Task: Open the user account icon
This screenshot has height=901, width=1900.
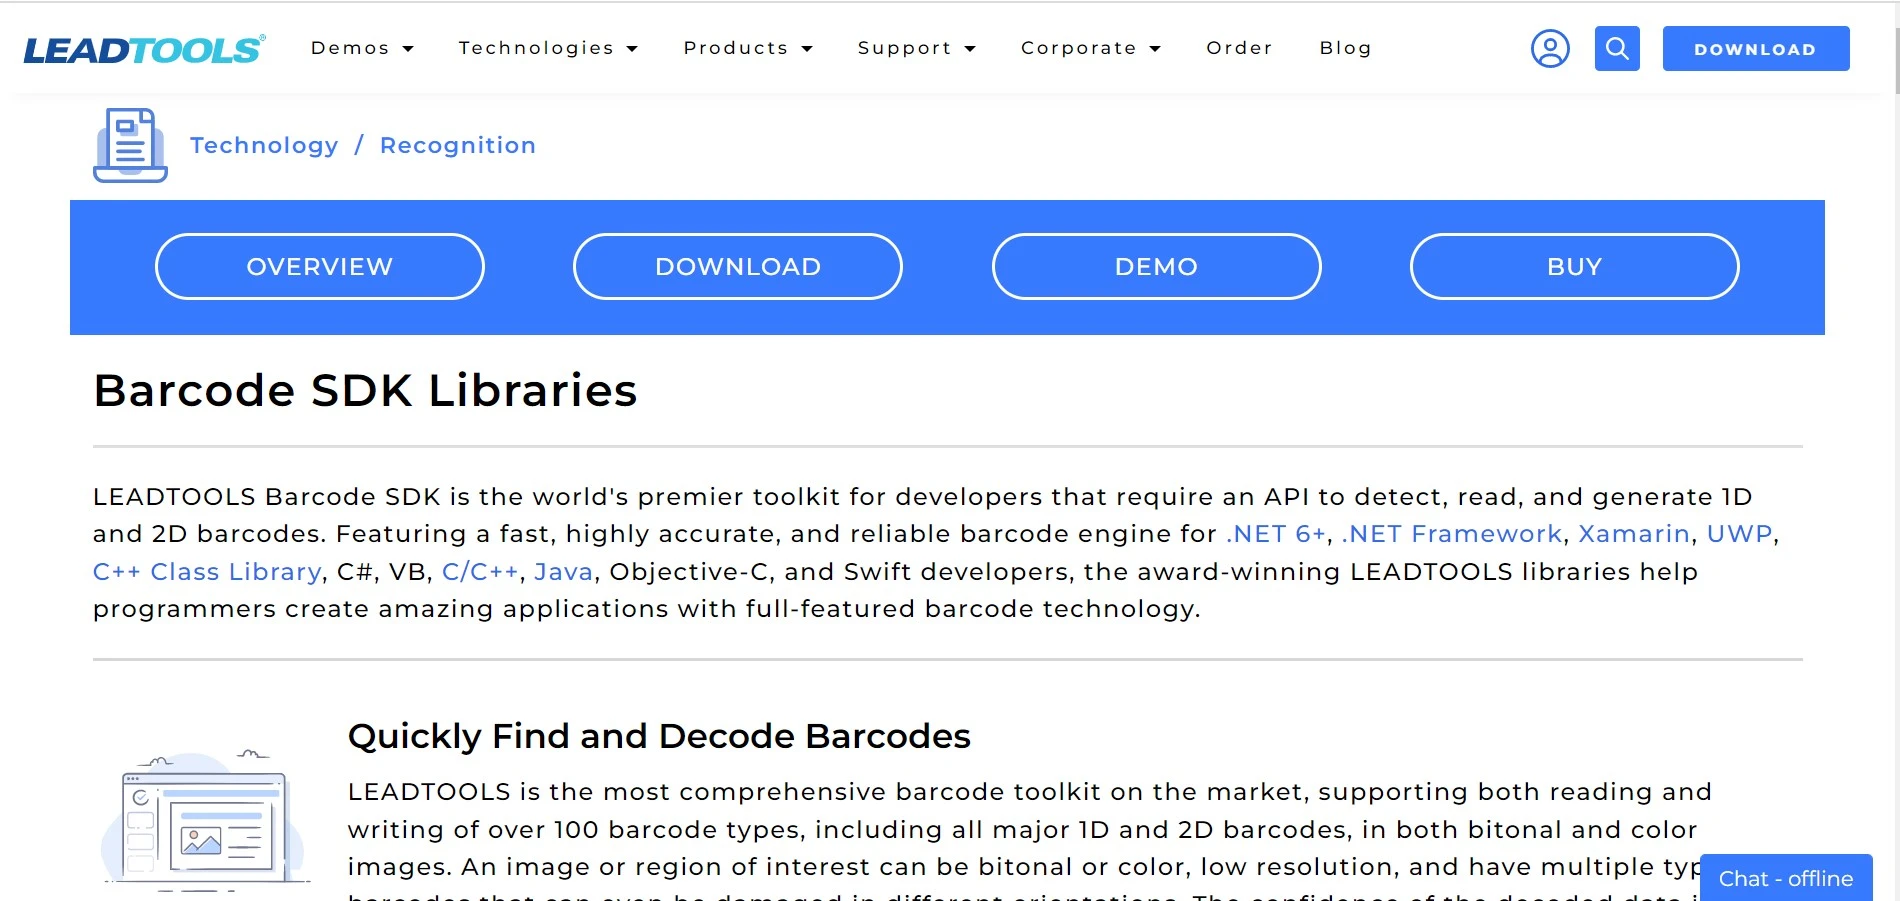Action: point(1550,49)
